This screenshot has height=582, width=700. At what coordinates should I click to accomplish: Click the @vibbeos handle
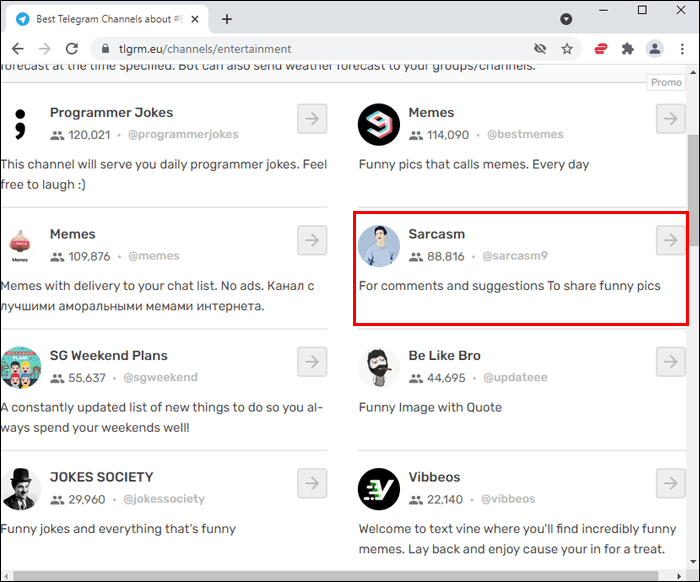tap(508, 499)
